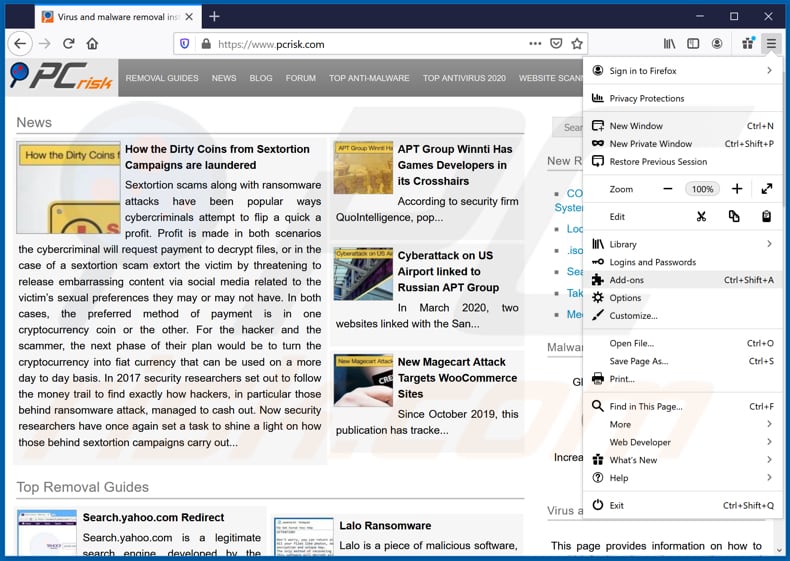Toggle the sidebar view icon
The width and height of the screenshot is (790, 561).
(x=693, y=44)
